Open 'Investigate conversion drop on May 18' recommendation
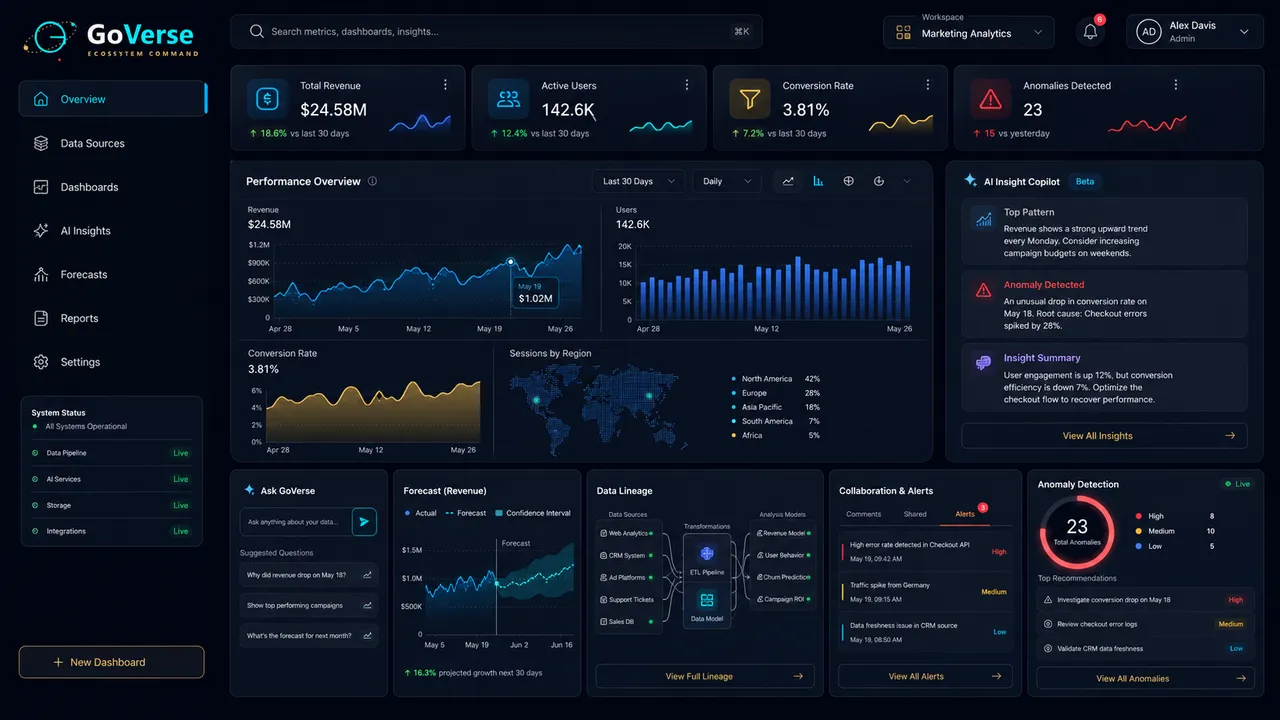The width and height of the screenshot is (1280, 720). 1145,600
